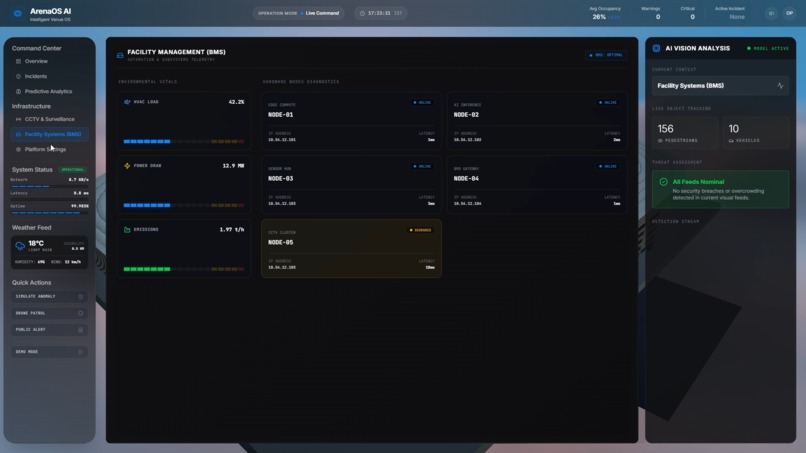This screenshot has width=806, height=453.
Task: Select the NODE-03 Sensor Hub card
Action: (x=351, y=185)
